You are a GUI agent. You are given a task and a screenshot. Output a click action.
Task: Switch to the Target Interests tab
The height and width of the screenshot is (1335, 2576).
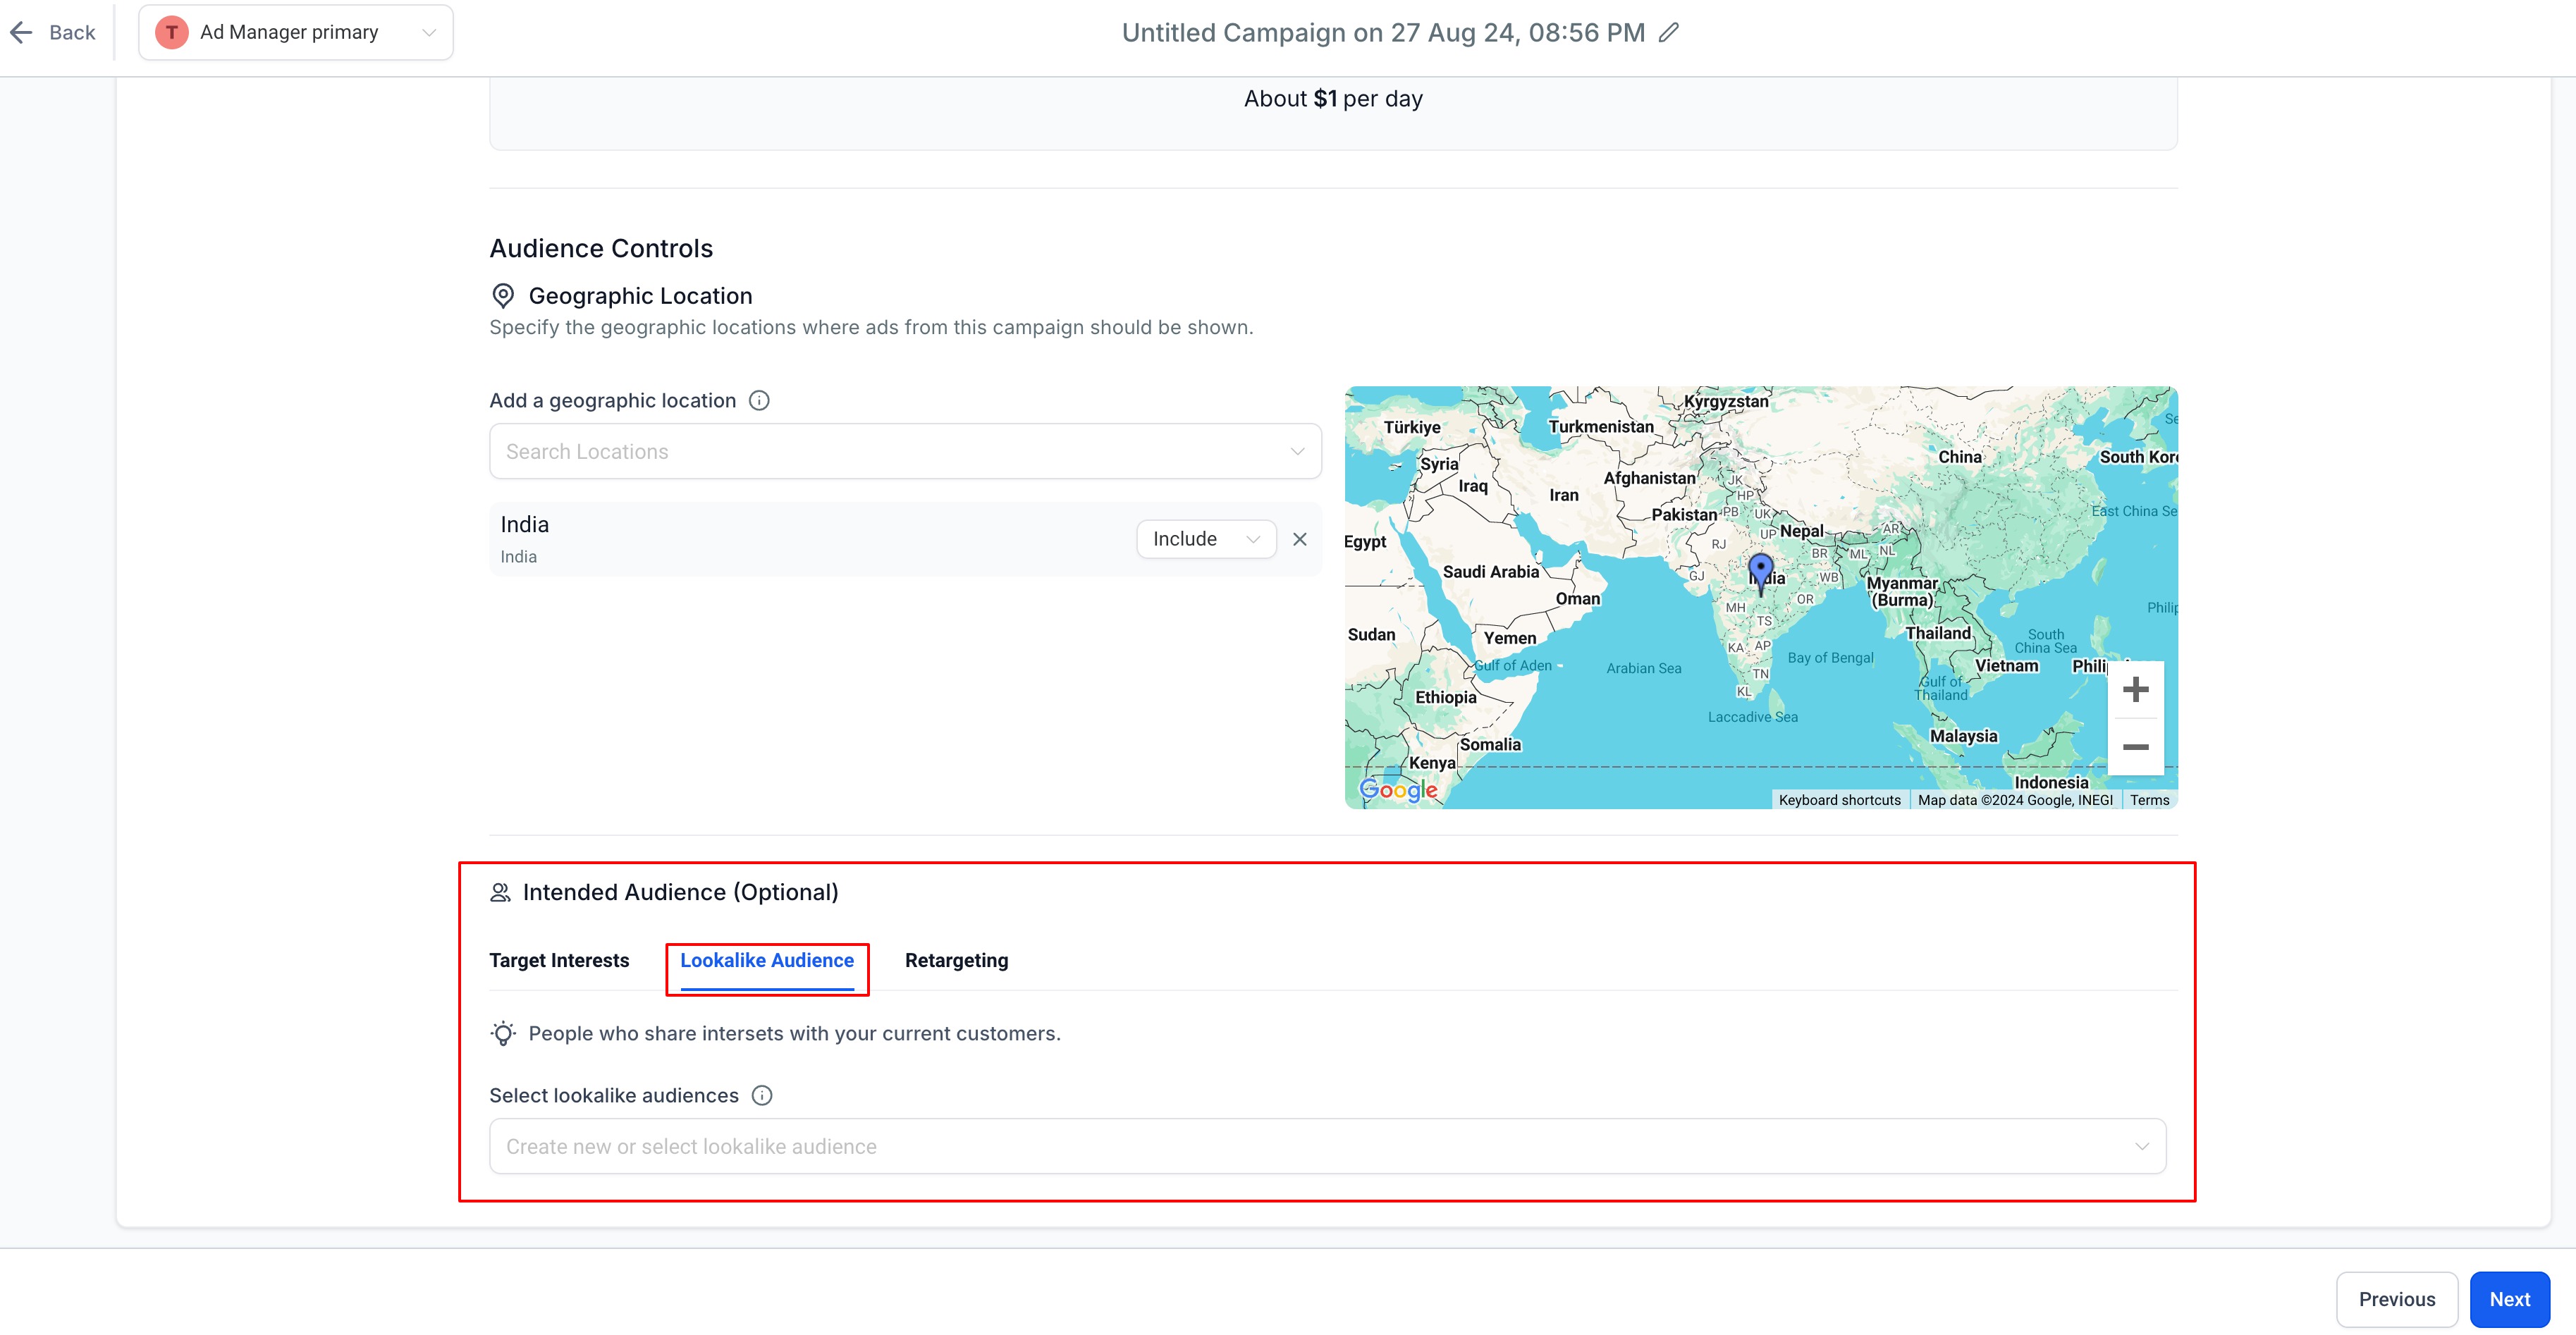[559, 960]
